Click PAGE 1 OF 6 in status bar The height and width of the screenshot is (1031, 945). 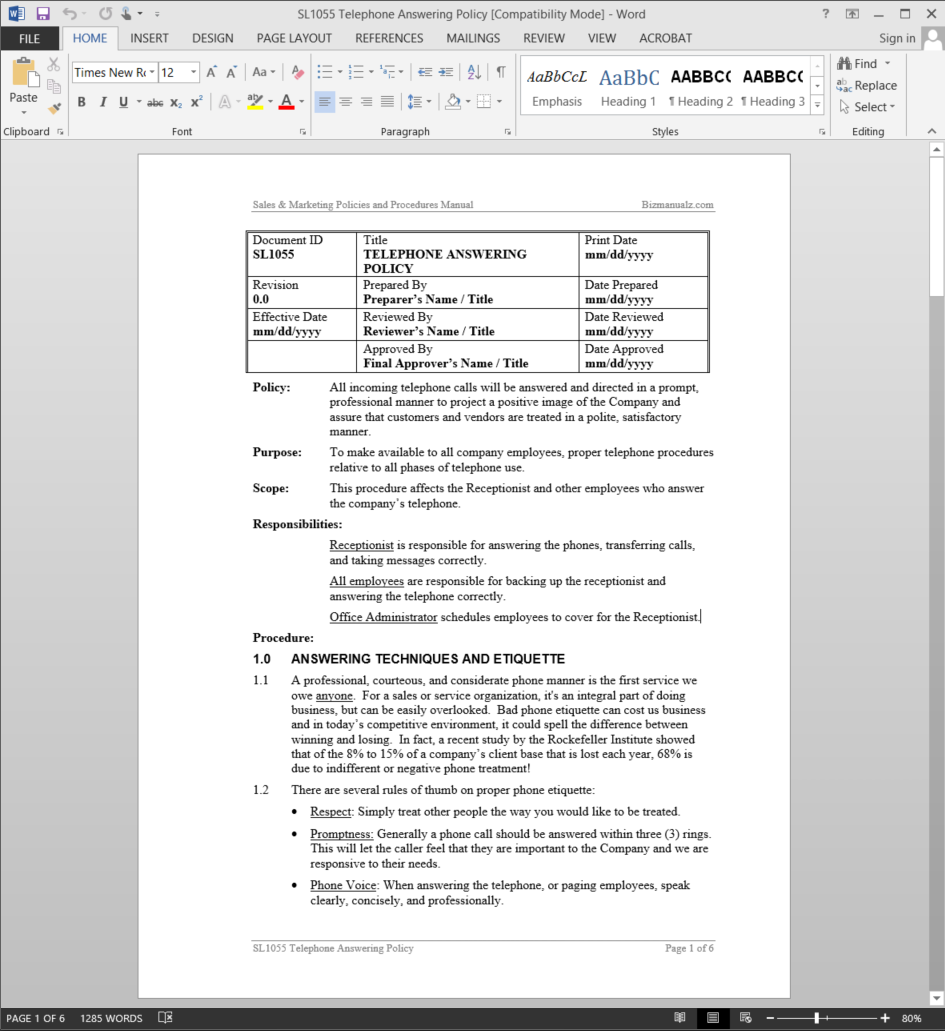tap(36, 1018)
